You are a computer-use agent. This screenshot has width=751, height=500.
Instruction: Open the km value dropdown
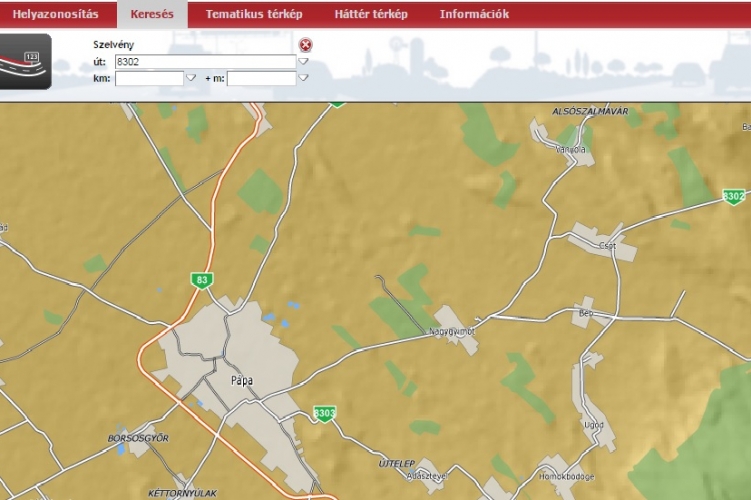pyautogui.click(x=191, y=78)
